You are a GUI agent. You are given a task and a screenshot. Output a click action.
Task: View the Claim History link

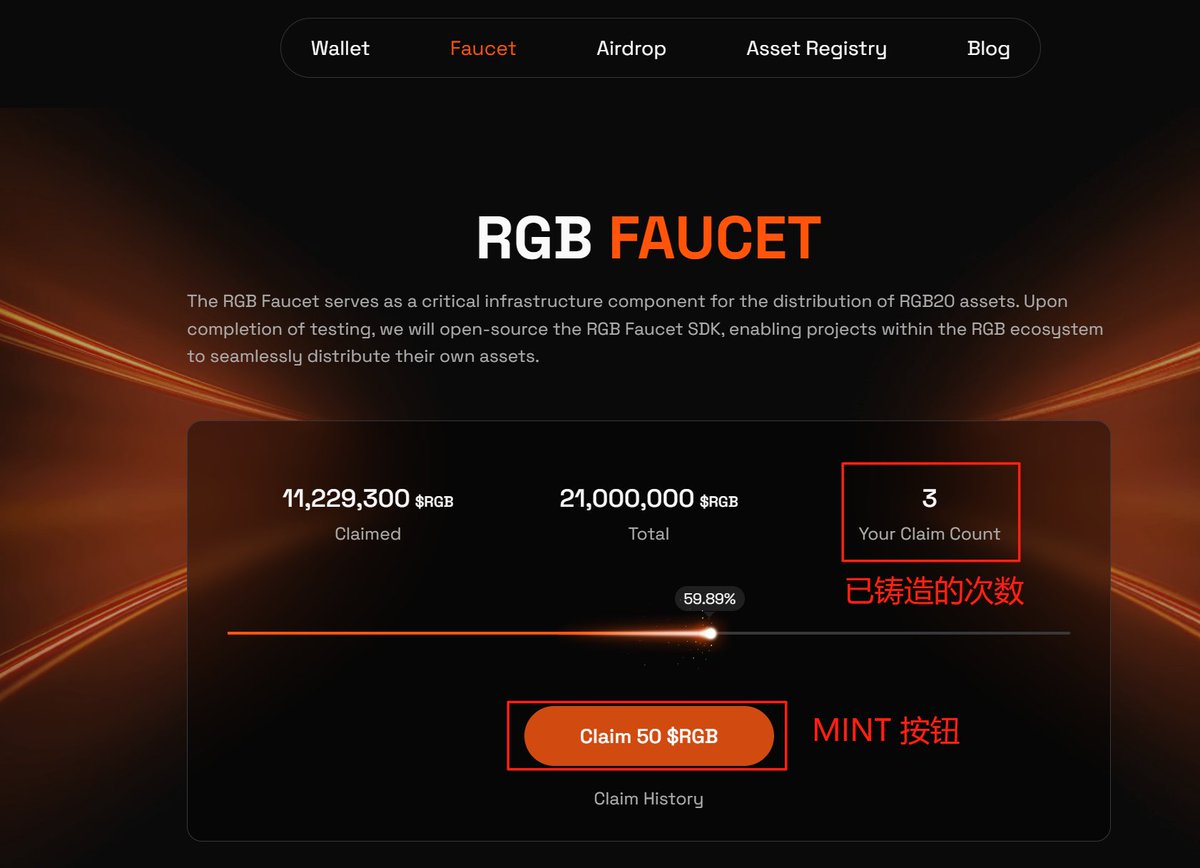pyautogui.click(x=648, y=799)
